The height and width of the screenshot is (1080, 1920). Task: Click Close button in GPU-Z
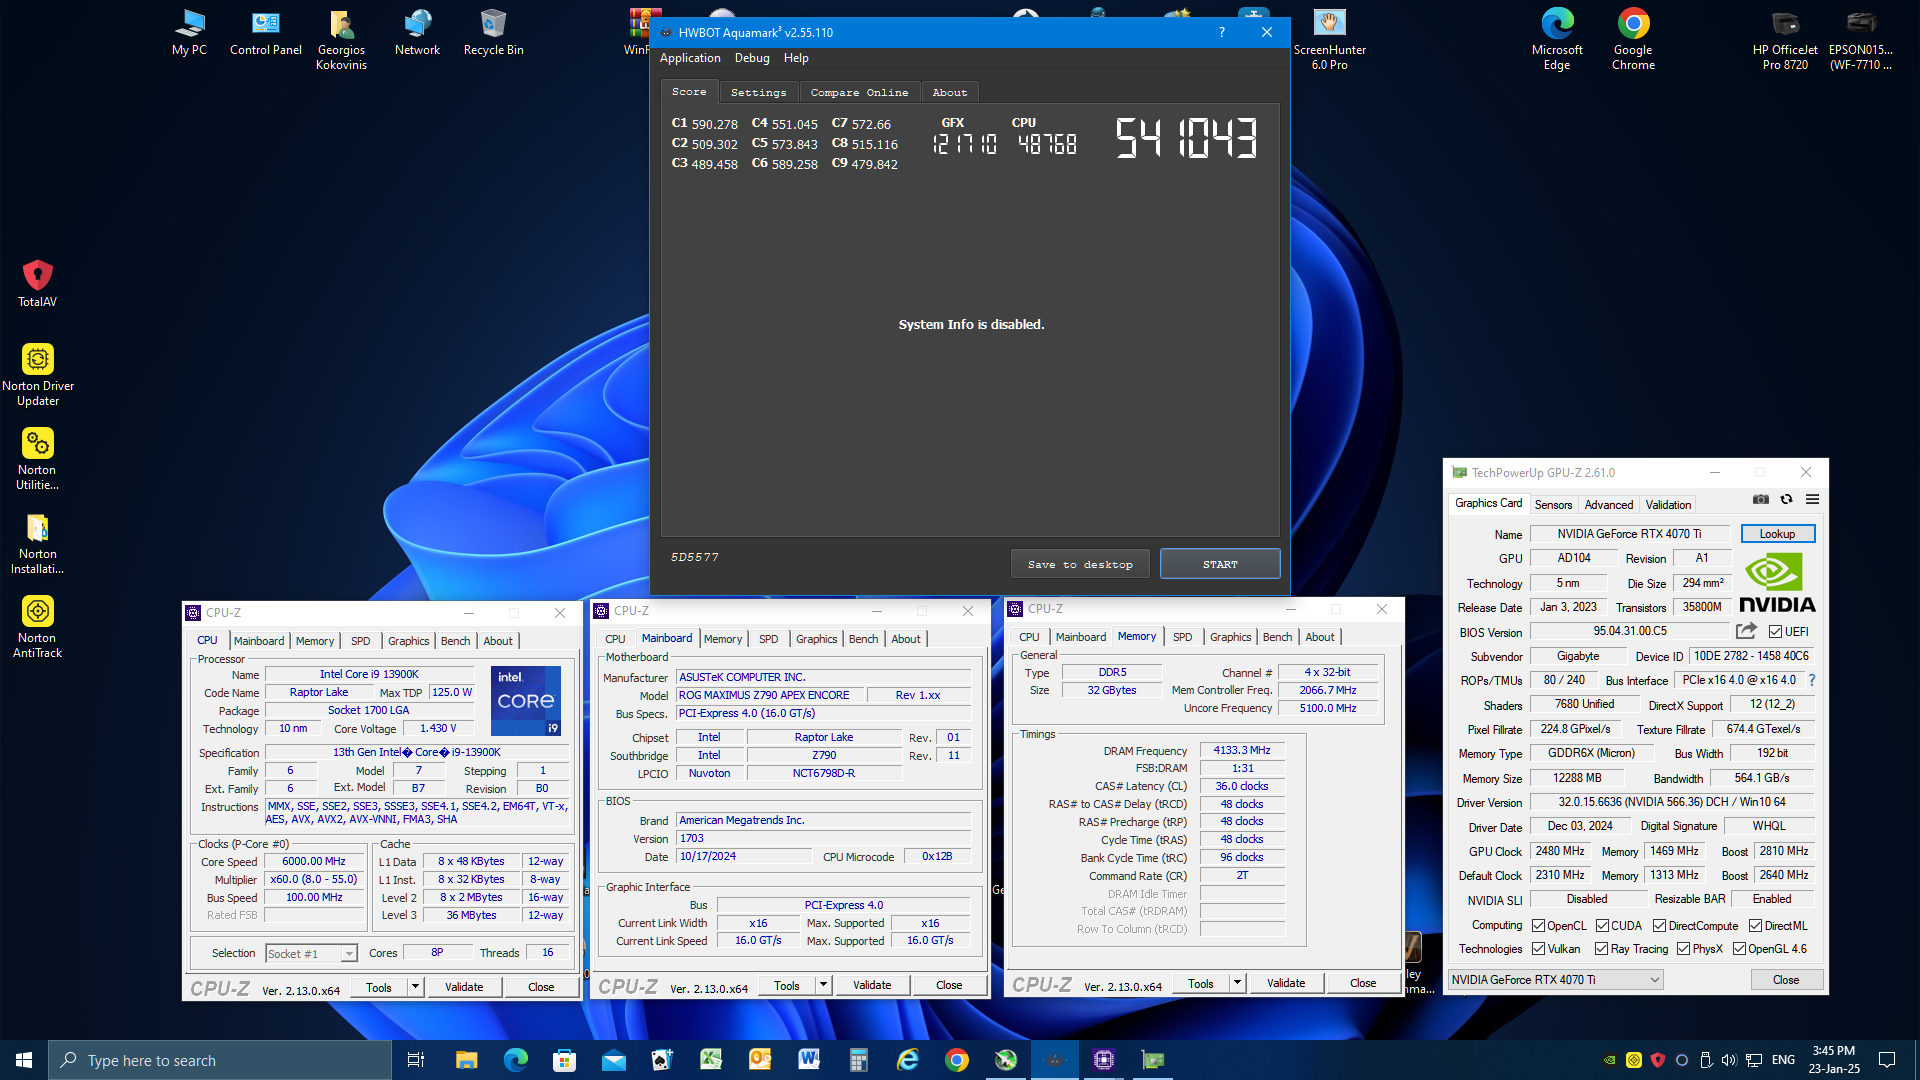[1786, 980]
